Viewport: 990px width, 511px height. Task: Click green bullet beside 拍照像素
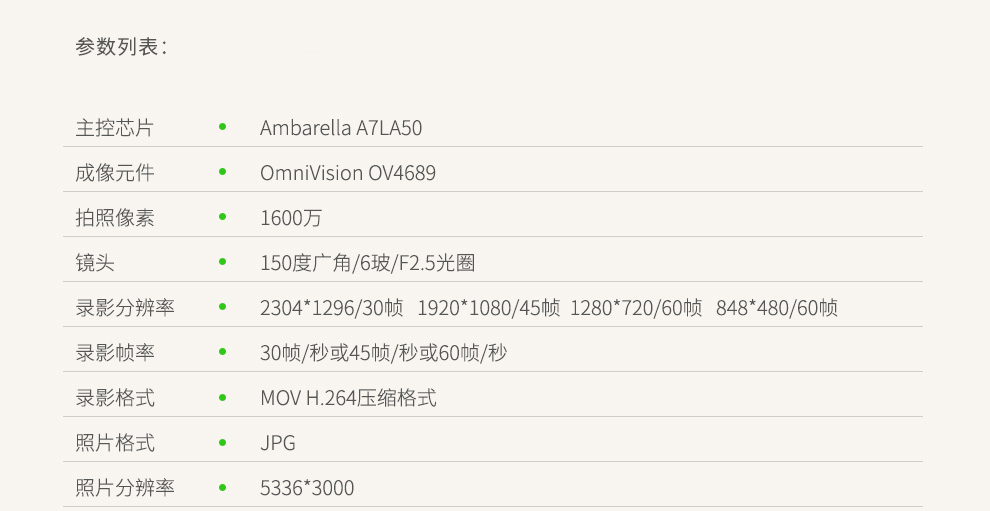[222, 217]
